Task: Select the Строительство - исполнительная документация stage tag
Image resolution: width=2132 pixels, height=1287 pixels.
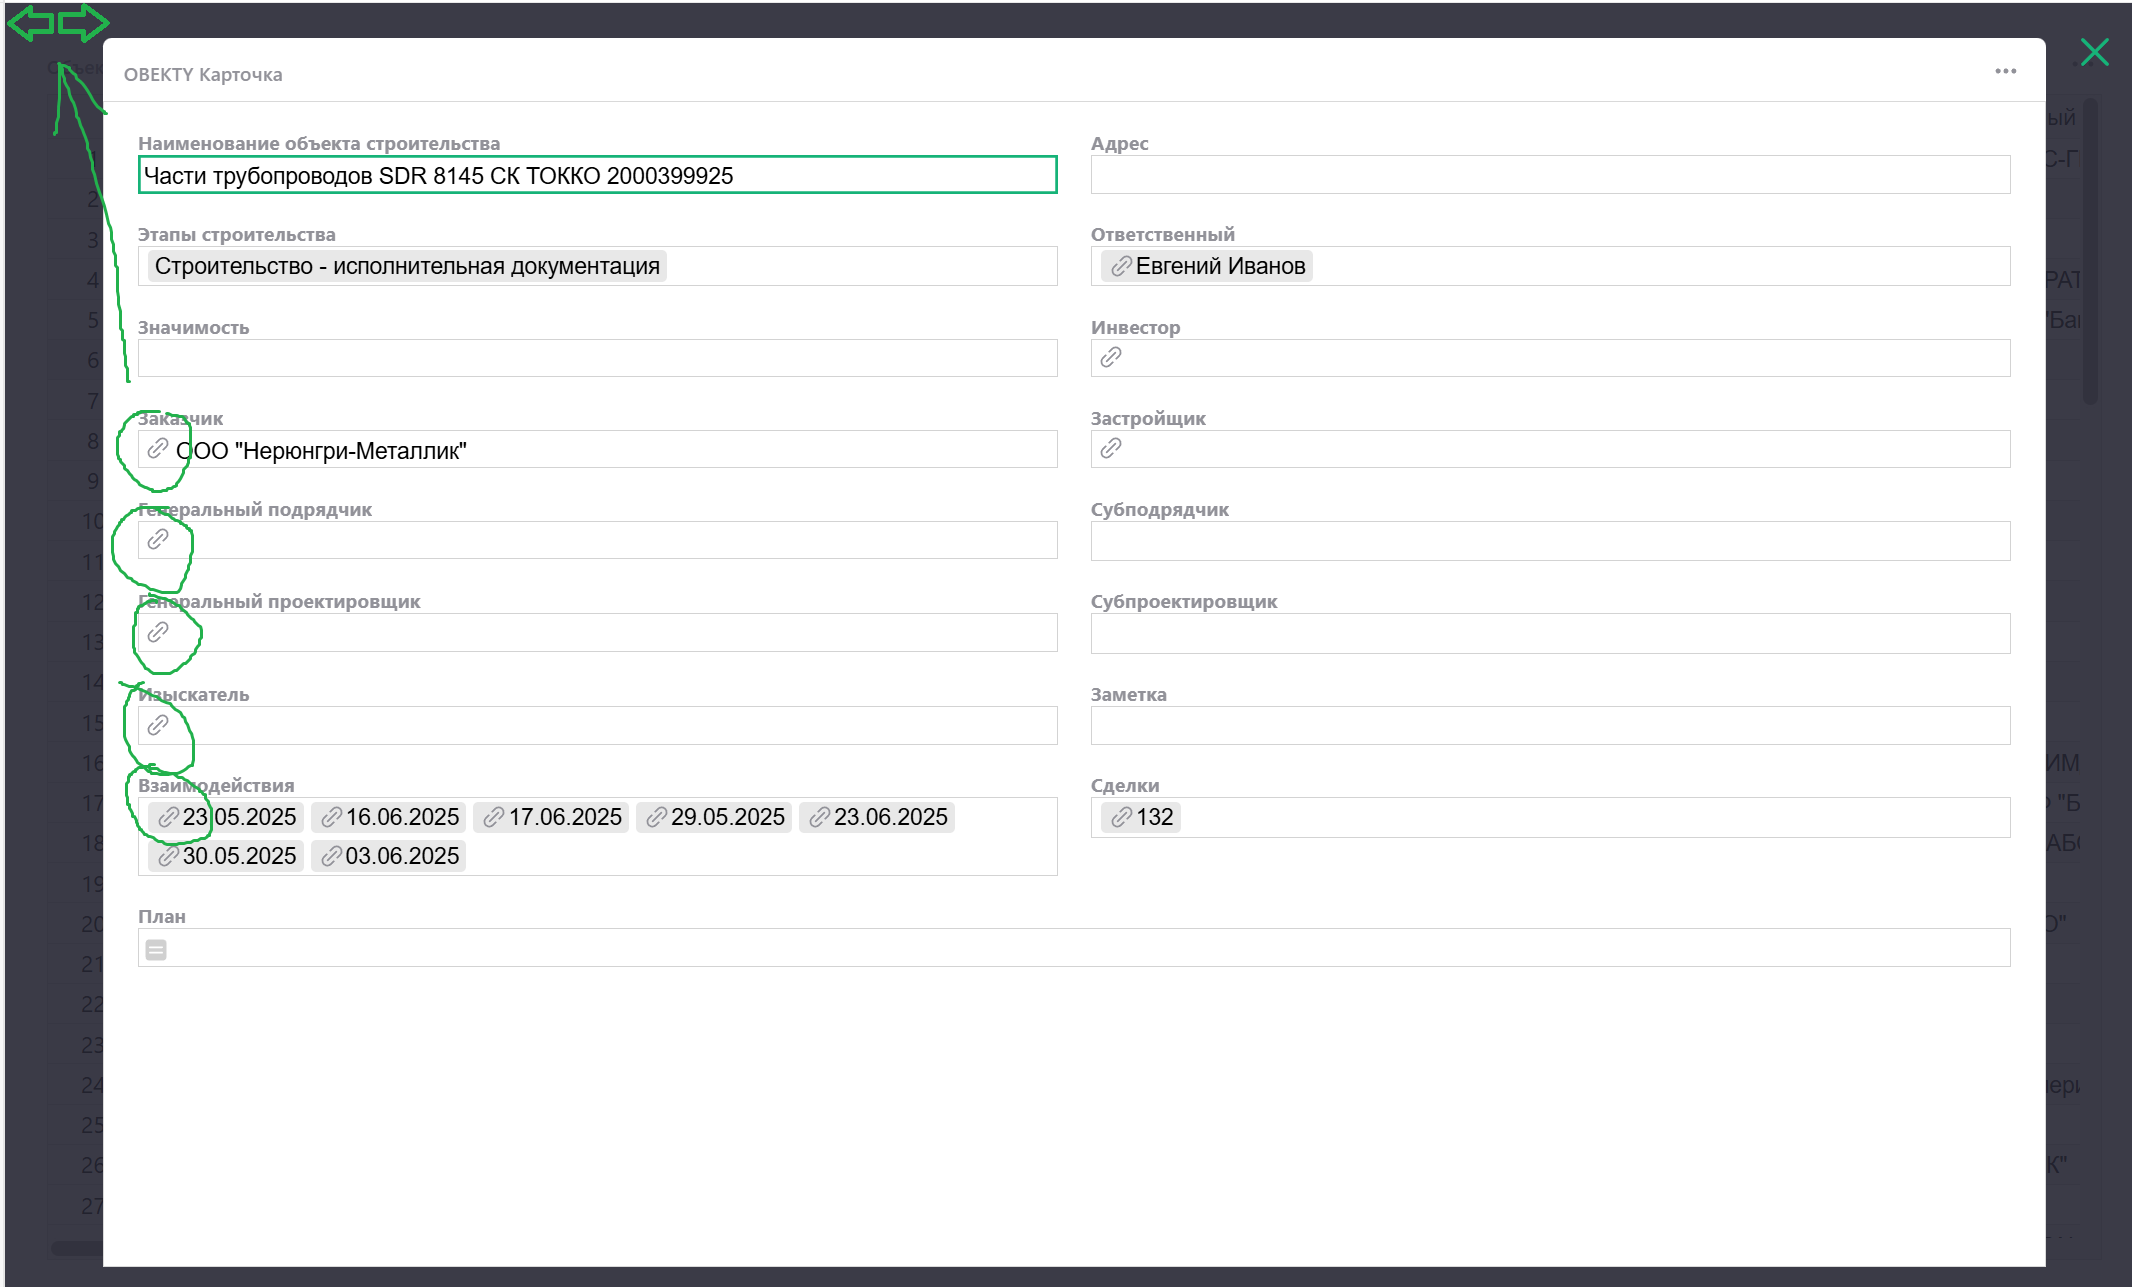Action: click(407, 266)
